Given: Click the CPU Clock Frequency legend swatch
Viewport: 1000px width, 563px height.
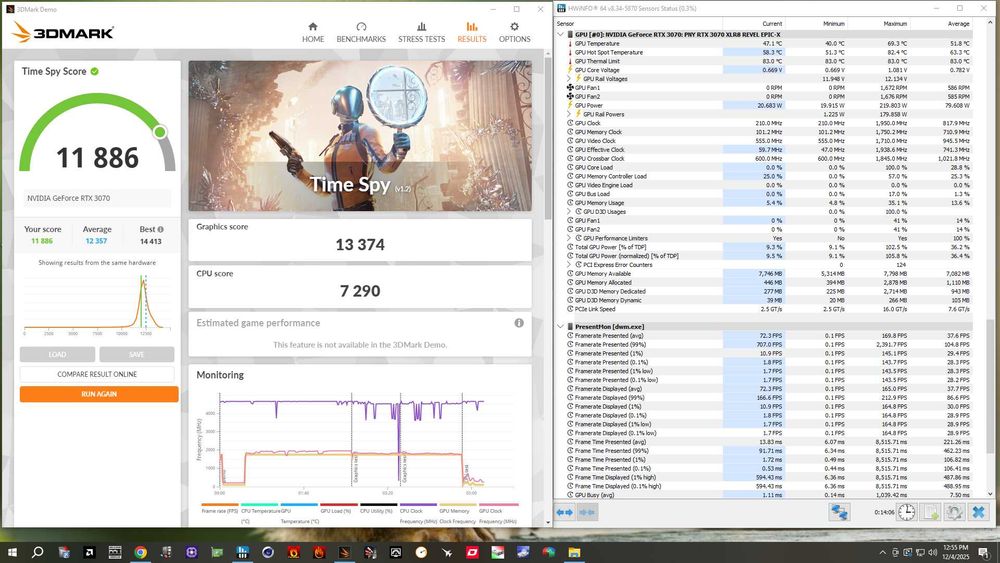Looking at the screenshot, I should click(x=418, y=504).
